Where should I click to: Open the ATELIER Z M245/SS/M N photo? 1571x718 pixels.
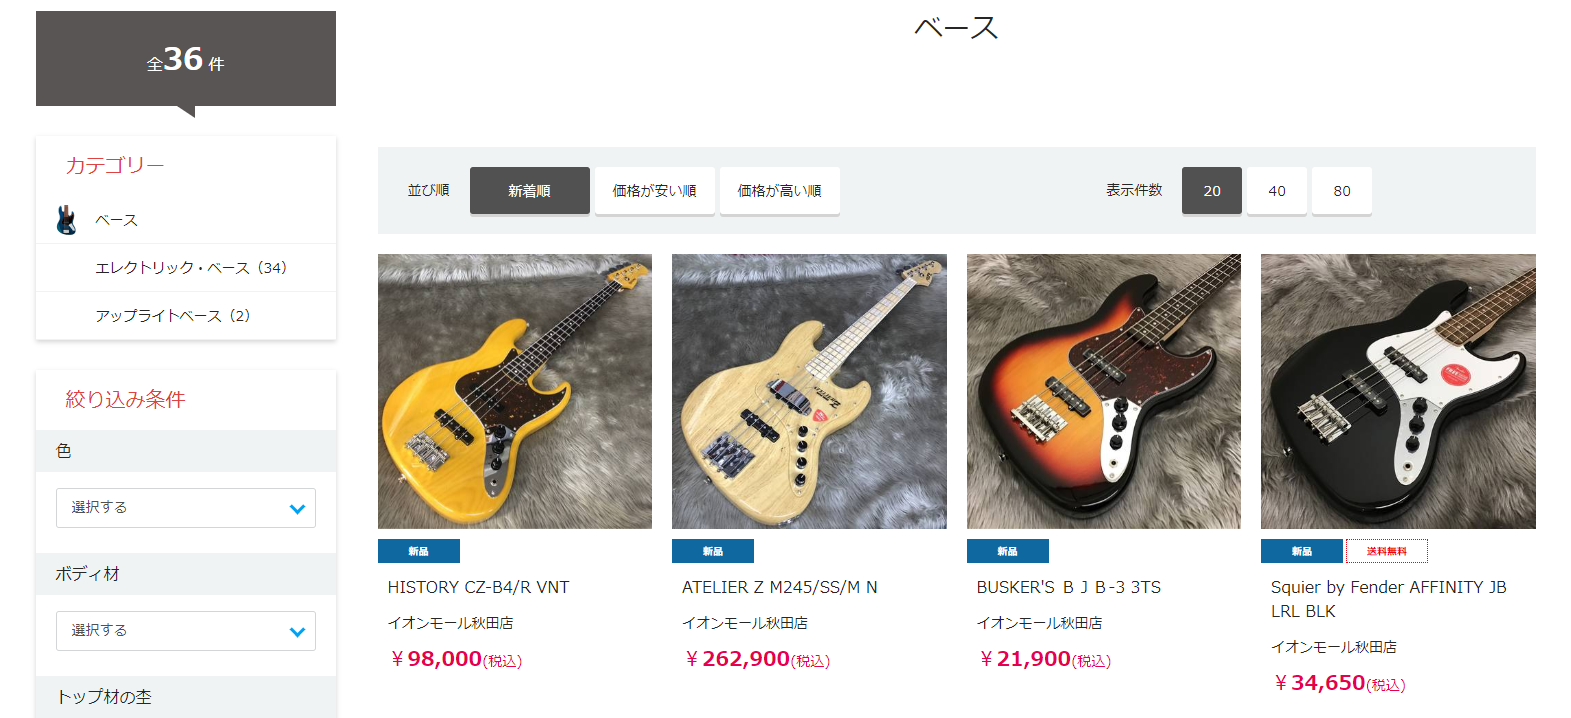(x=809, y=391)
